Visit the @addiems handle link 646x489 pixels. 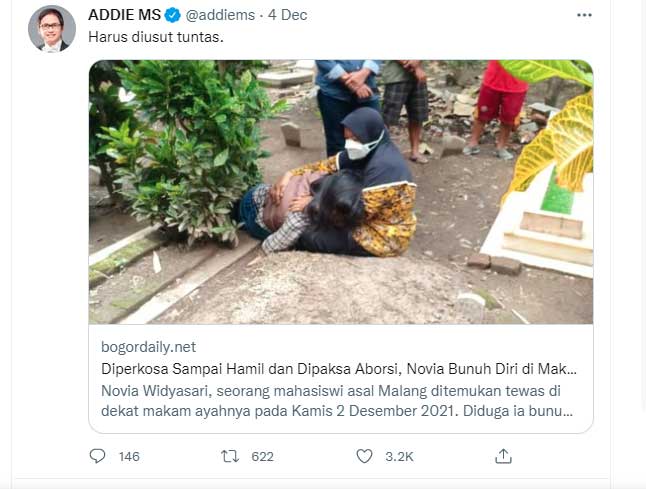220,15
